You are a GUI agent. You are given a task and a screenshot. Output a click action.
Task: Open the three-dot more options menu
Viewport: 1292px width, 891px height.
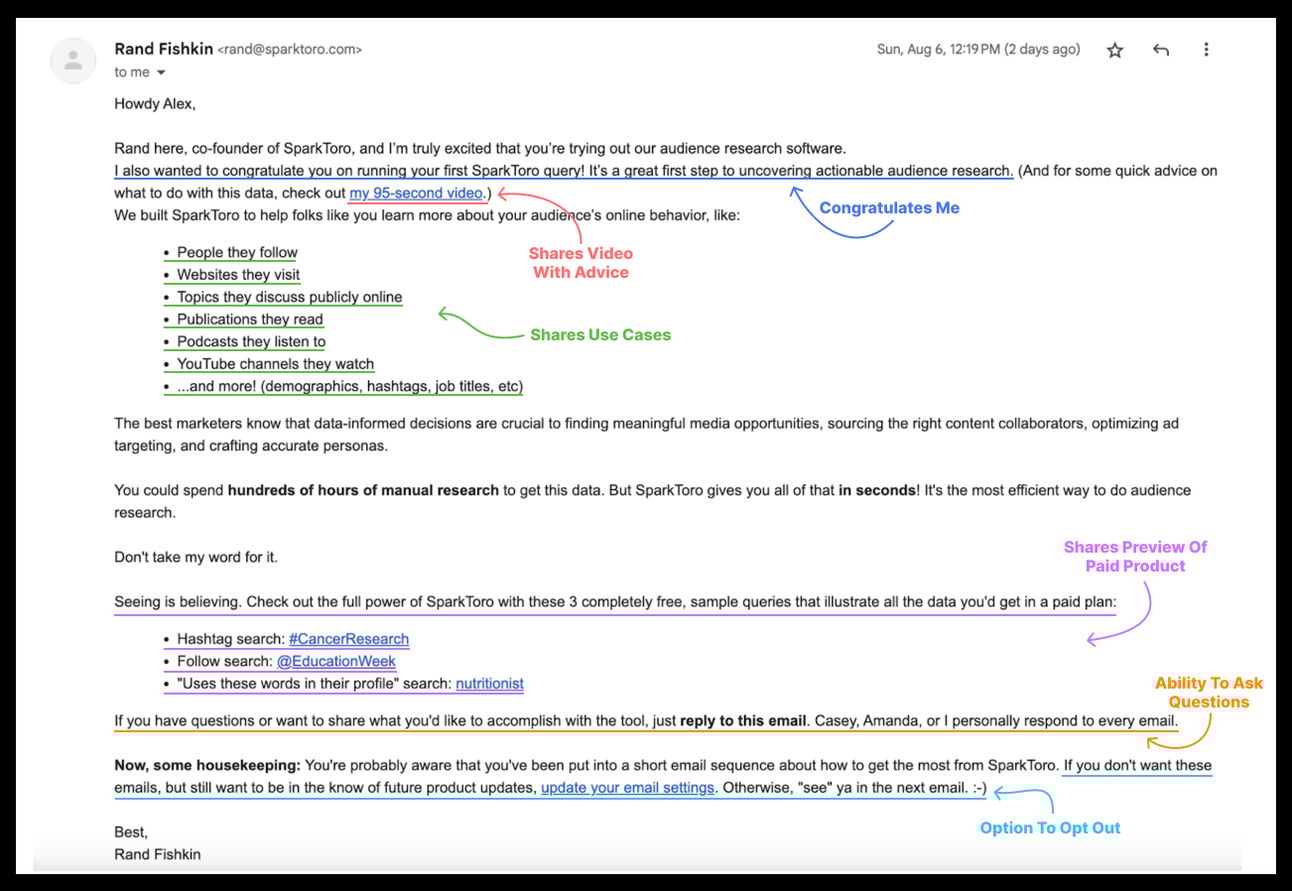[1207, 50]
